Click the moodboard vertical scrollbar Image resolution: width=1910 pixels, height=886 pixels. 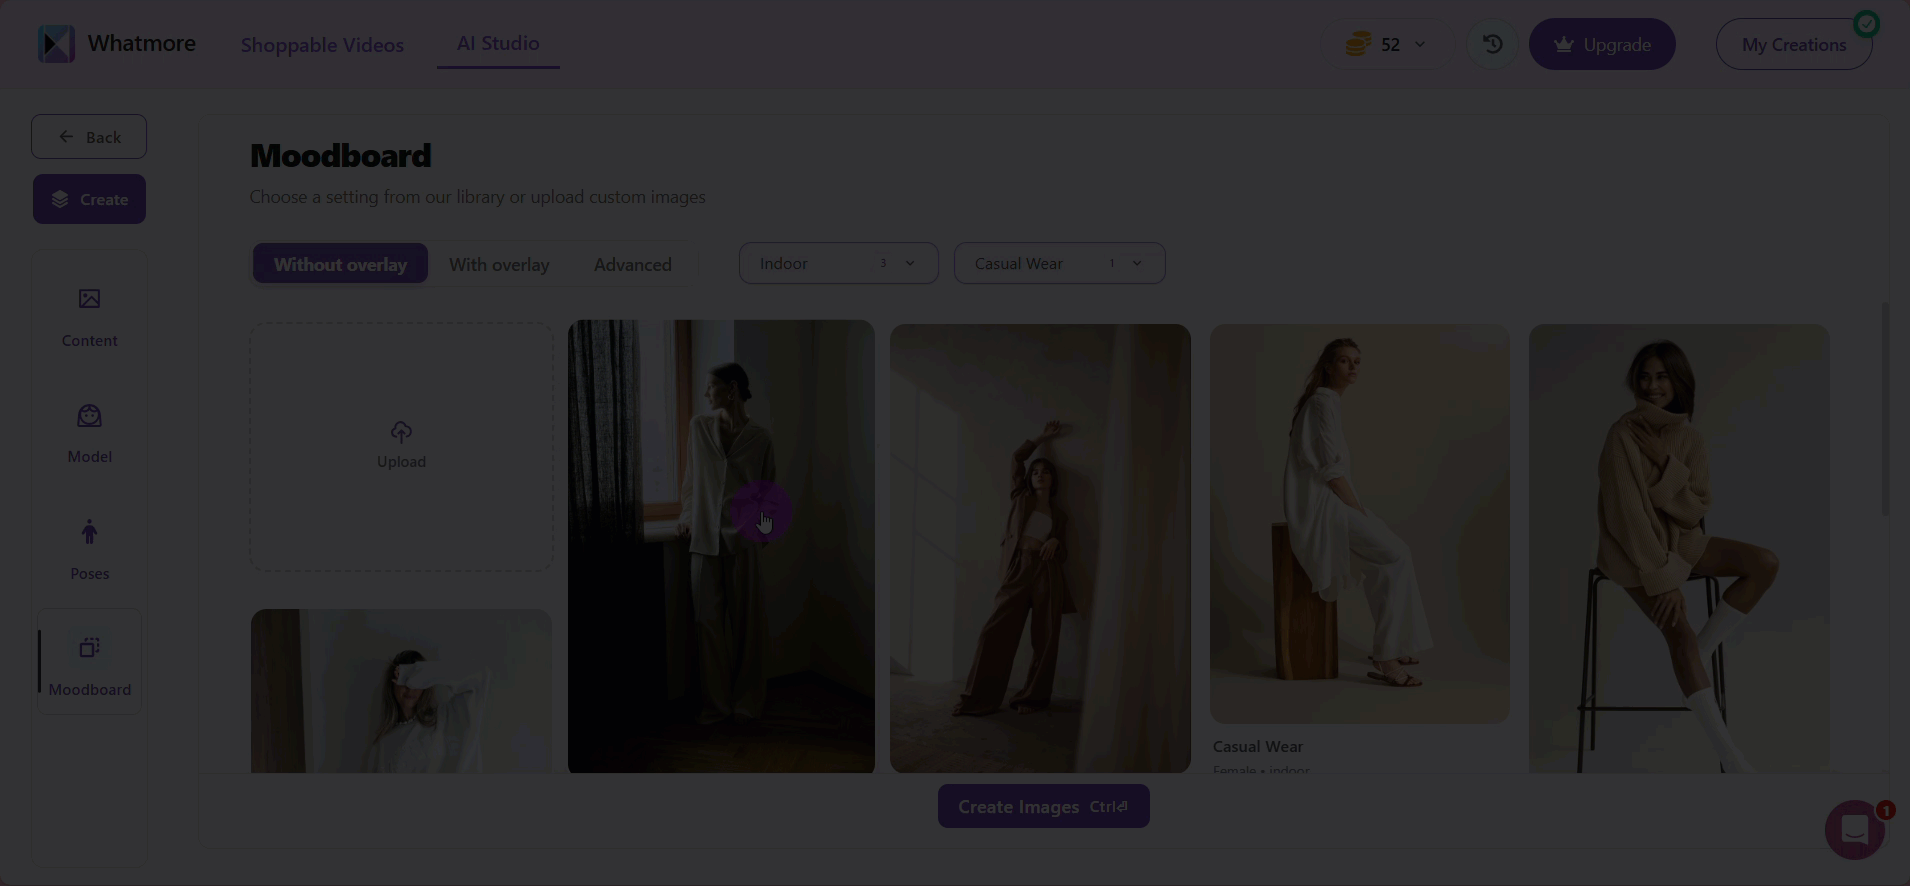tap(1885, 410)
